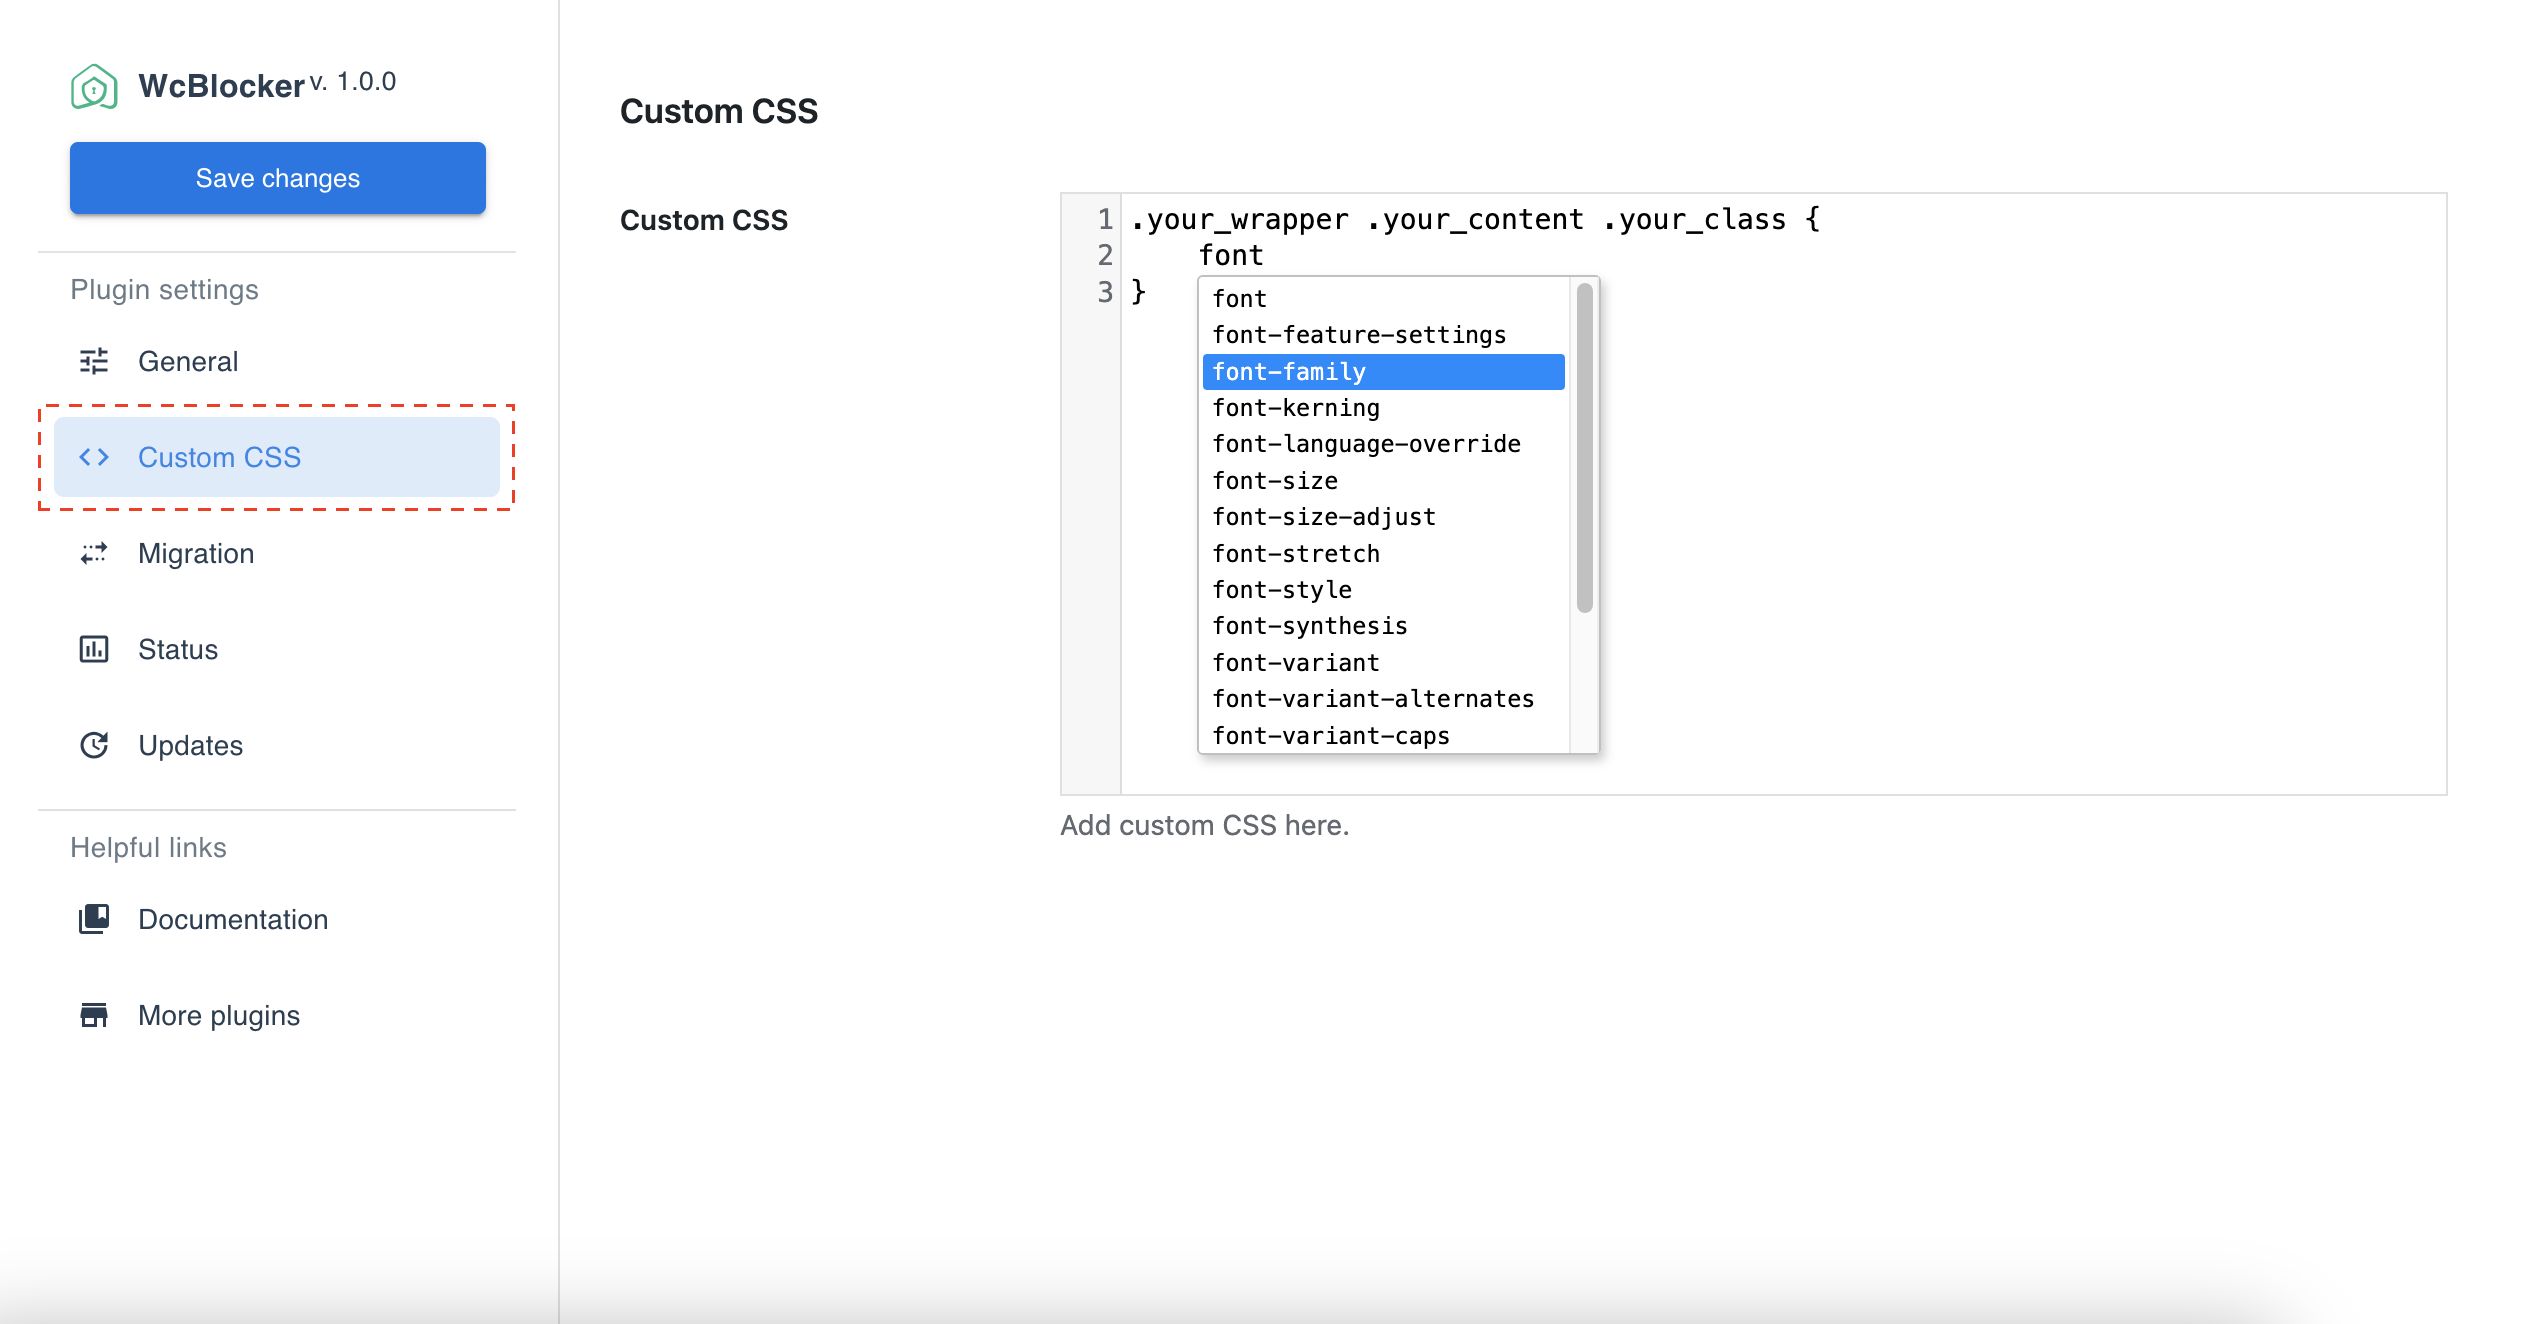Viewport: 2522px width, 1324px height.
Task: Click the Custom CSS code brackets icon
Action: click(x=94, y=457)
